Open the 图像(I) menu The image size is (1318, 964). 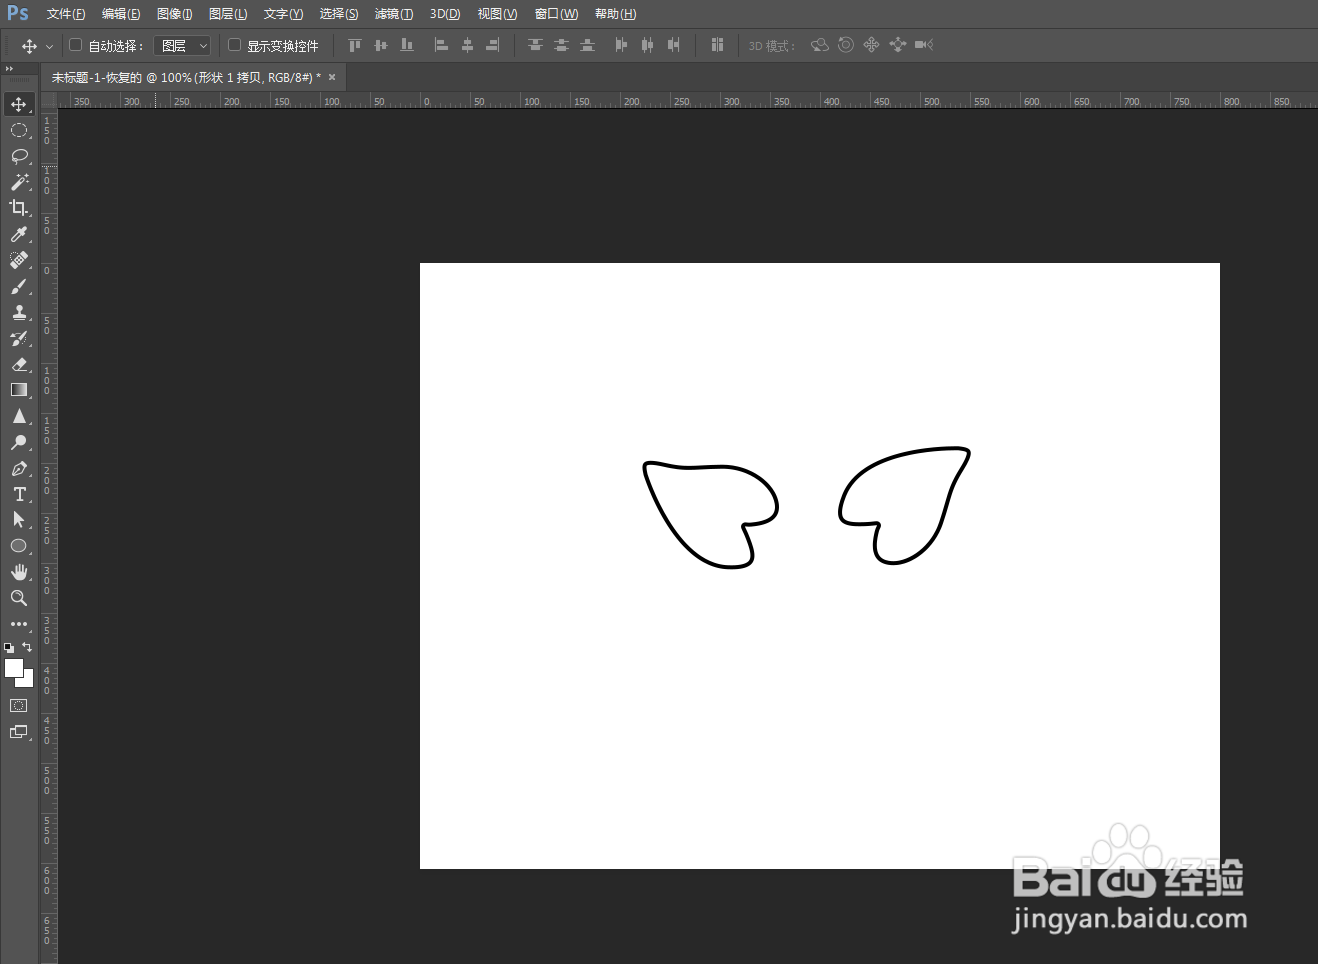pyautogui.click(x=175, y=14)
